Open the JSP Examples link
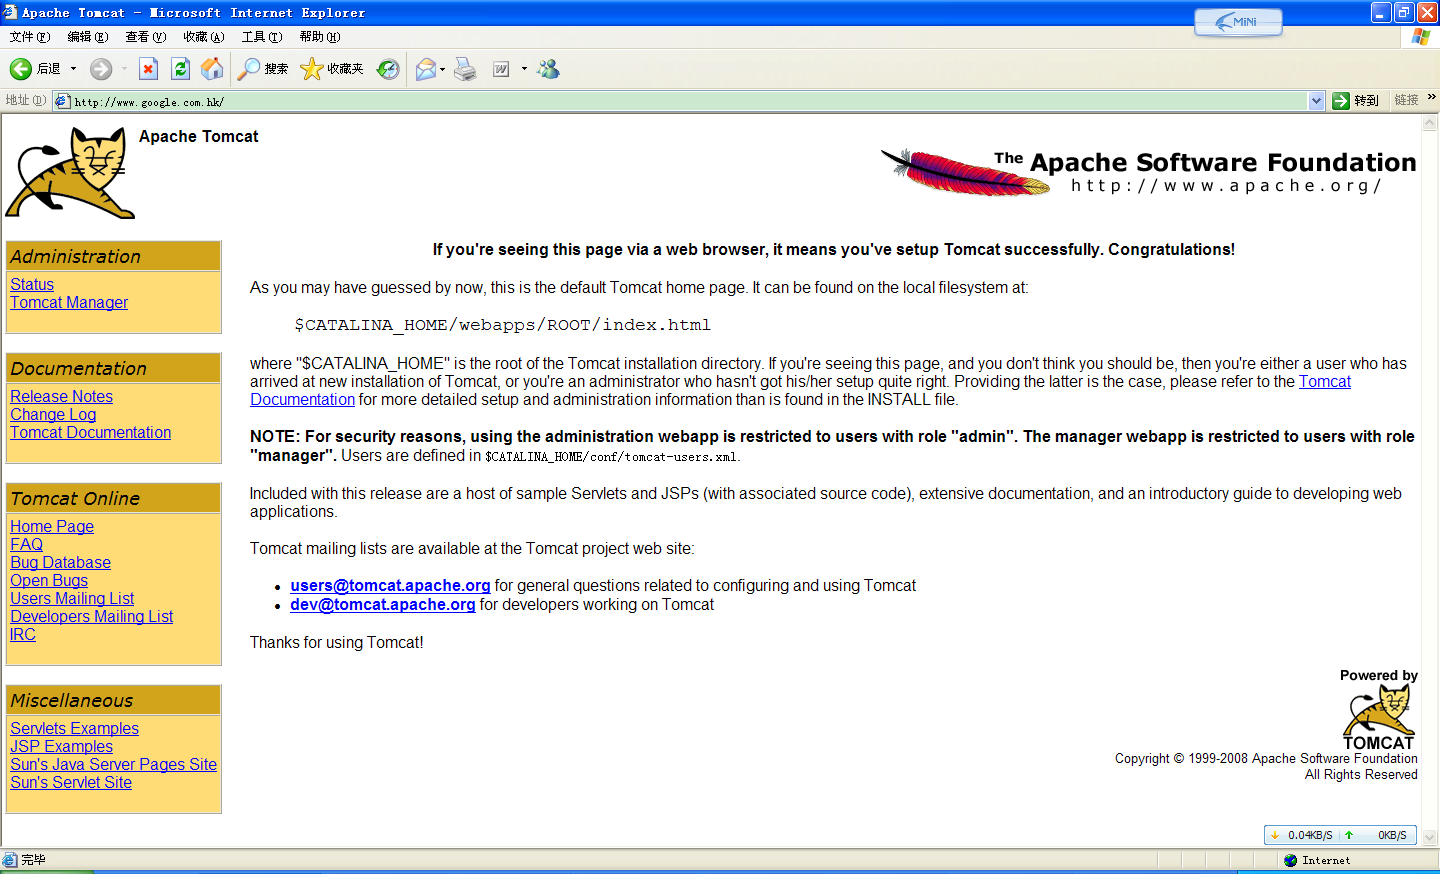Screen dimensions: 1440x874 coord(61,747)
